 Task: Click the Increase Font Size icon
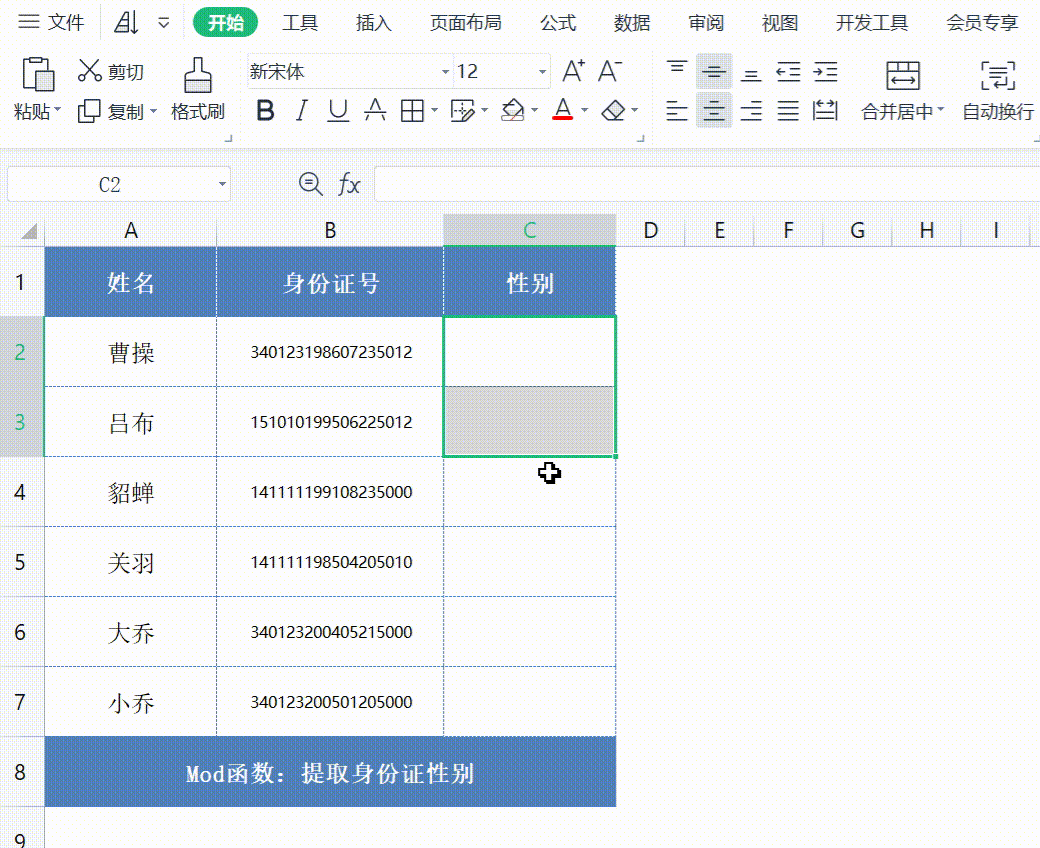(x=572, y=70)
